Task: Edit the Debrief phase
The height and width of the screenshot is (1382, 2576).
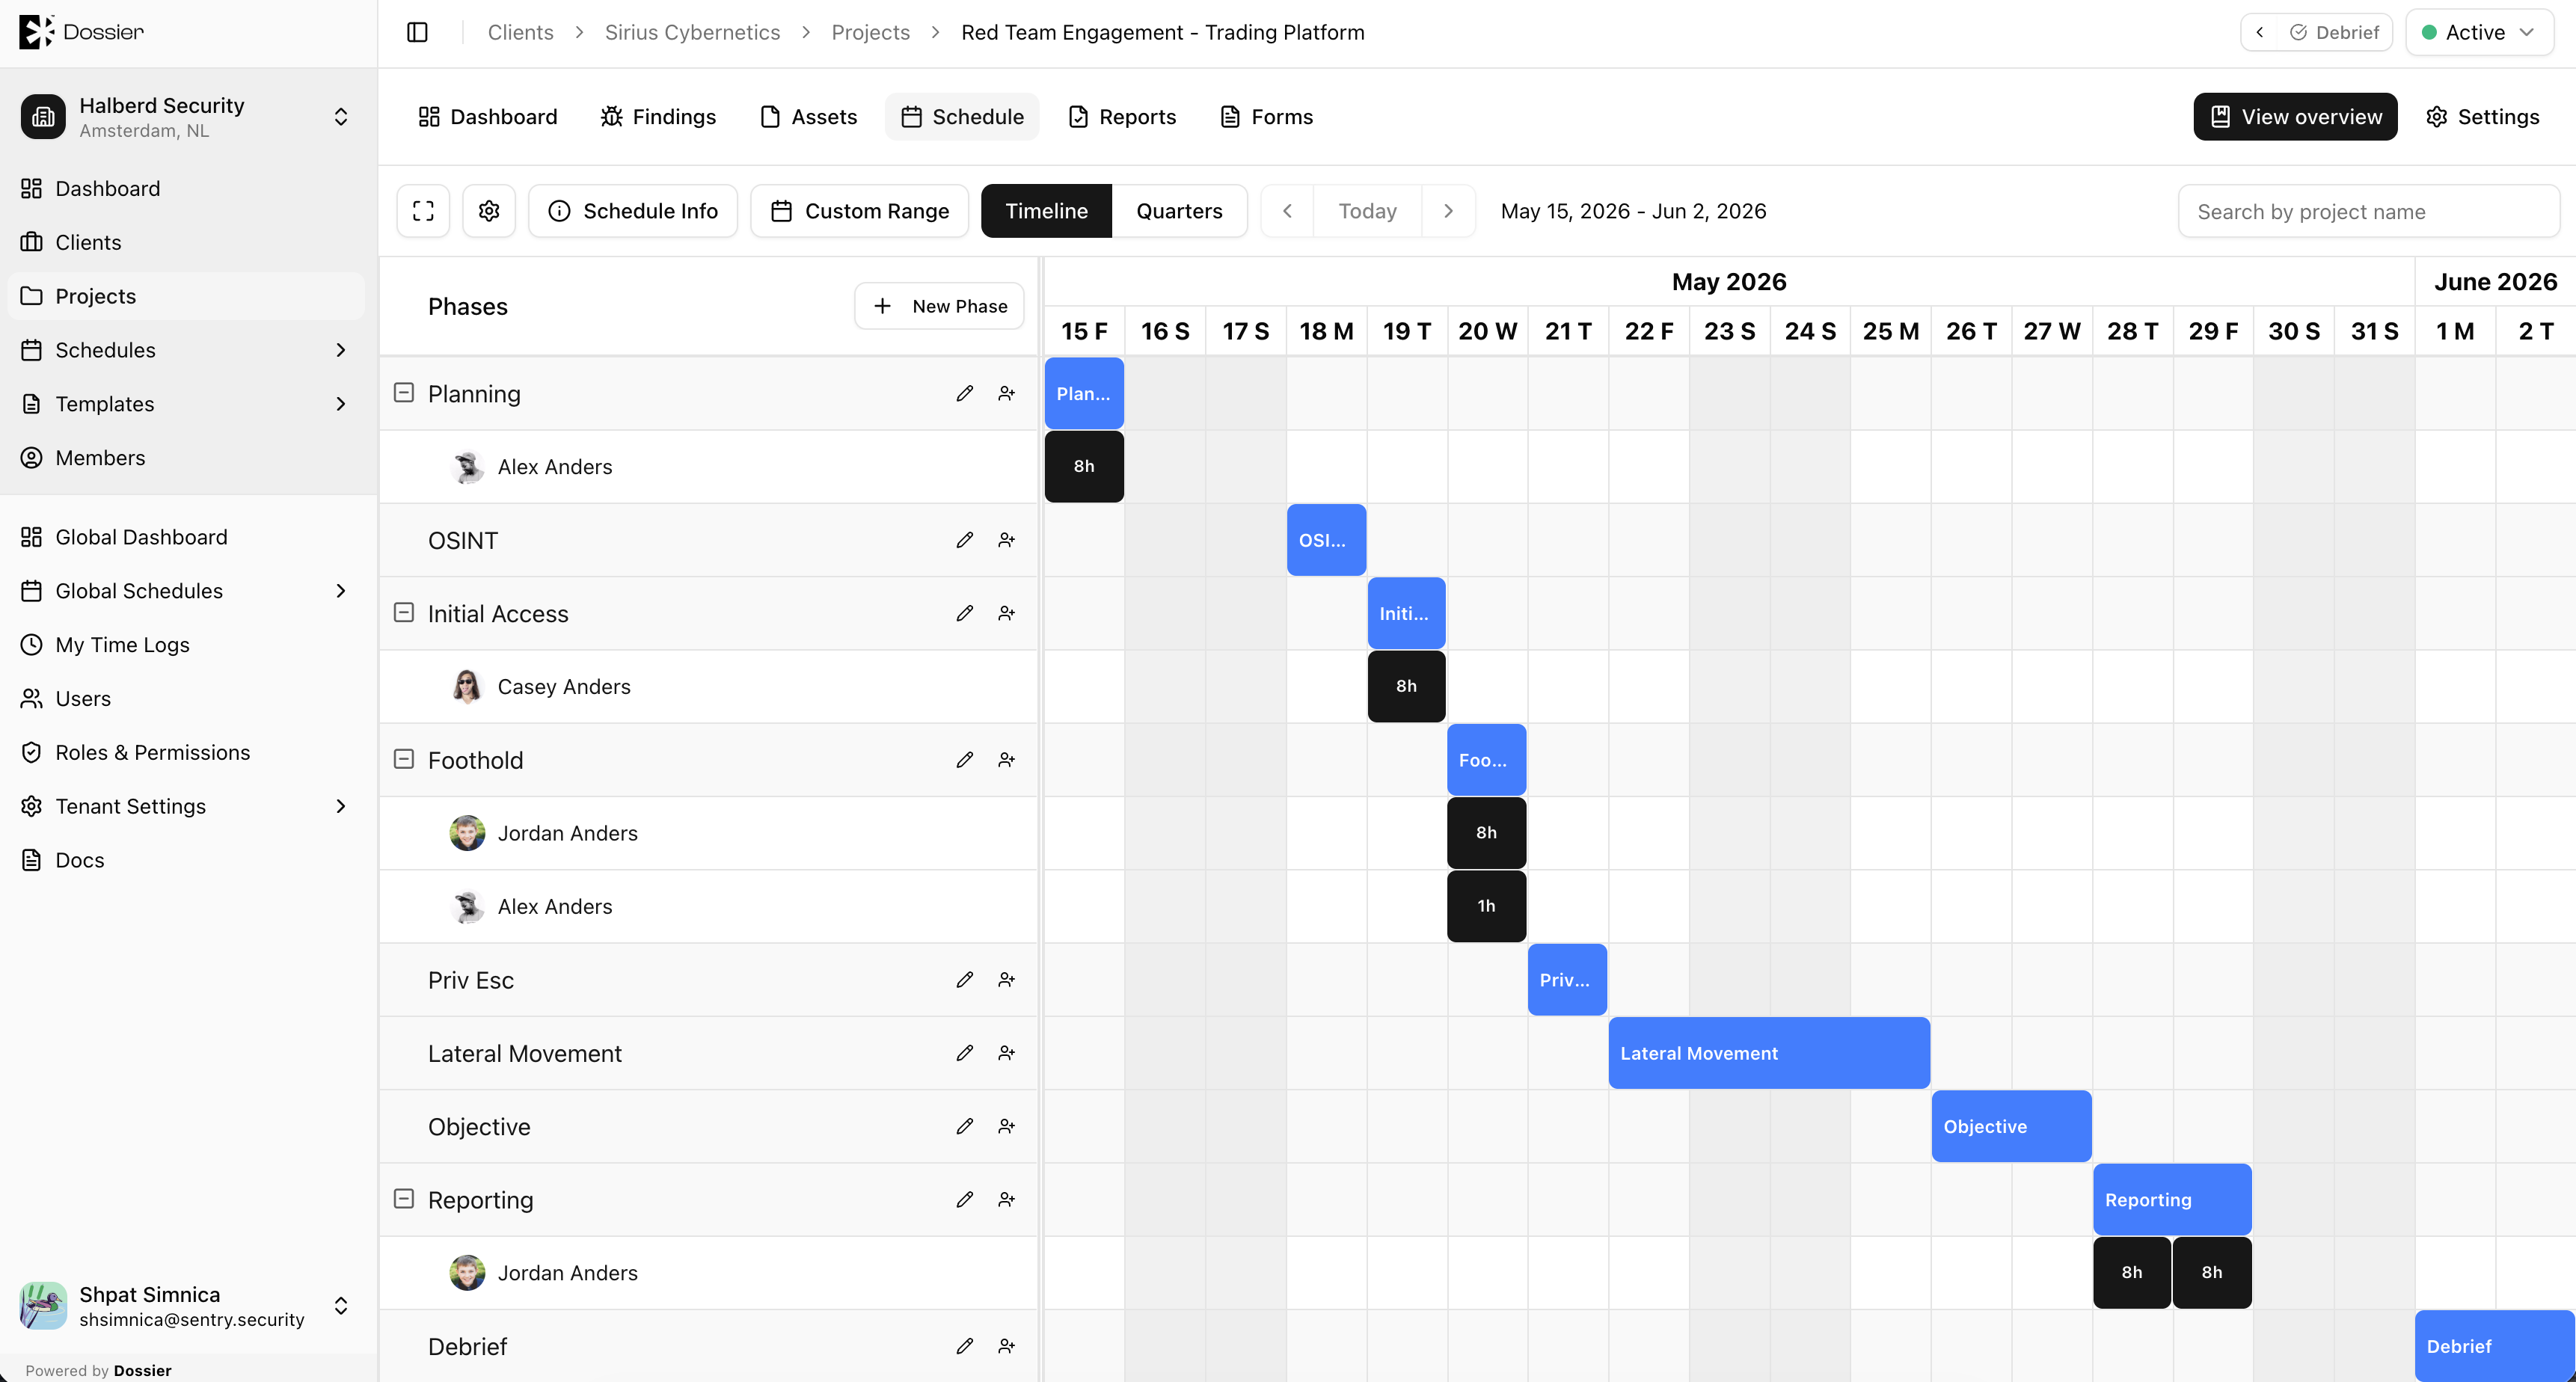Action: [x=964, y=1346]
